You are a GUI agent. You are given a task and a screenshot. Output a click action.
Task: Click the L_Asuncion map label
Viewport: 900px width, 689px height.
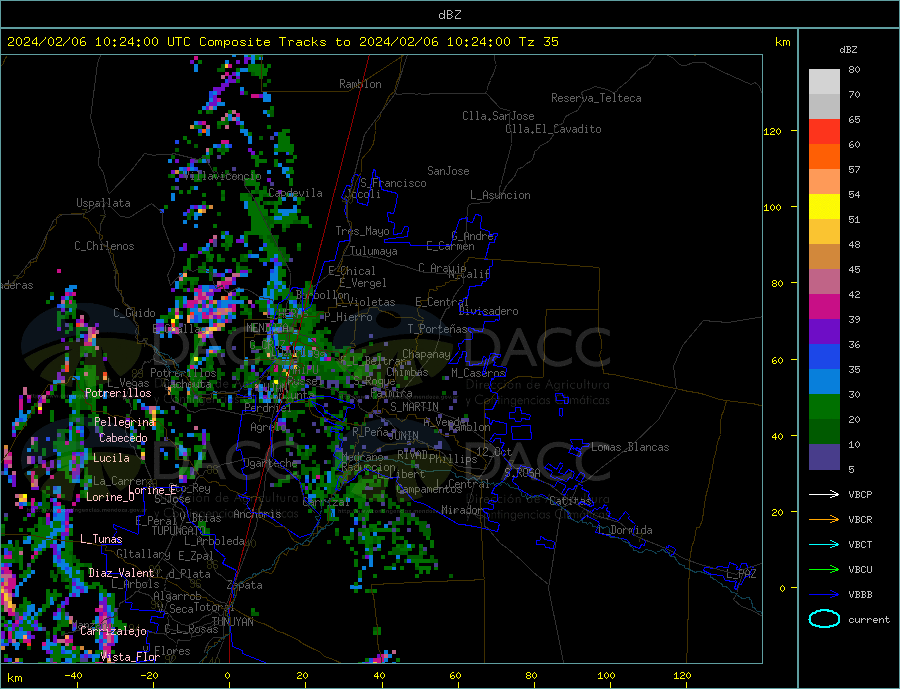[x=500, y=195]
